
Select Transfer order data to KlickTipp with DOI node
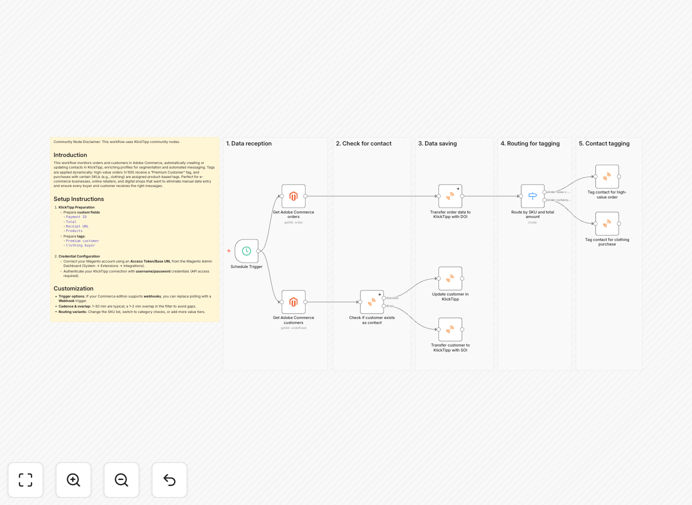click(x=450, y=196)
